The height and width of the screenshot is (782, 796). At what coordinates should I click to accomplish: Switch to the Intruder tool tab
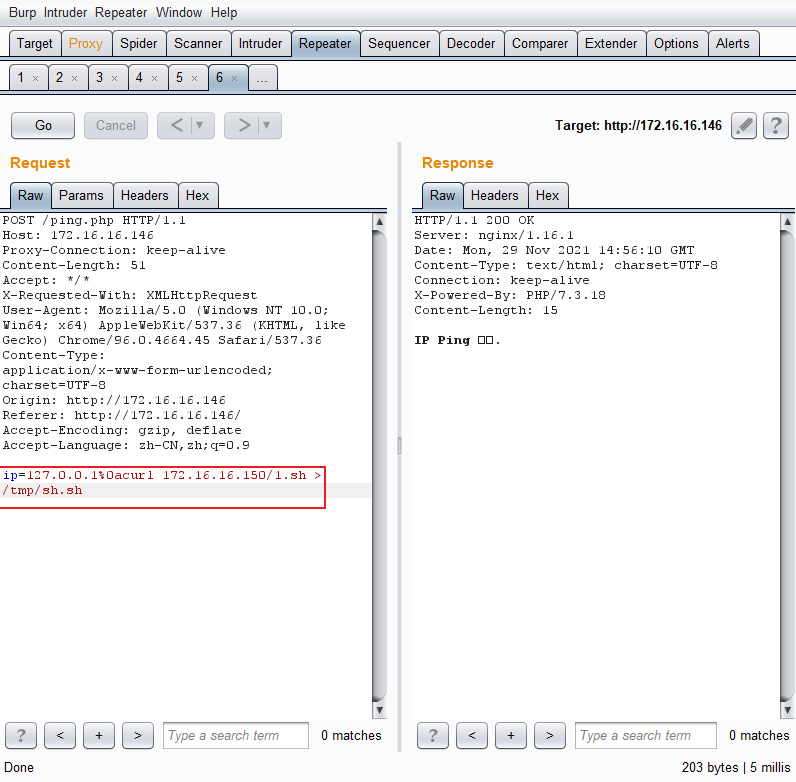pyautogui.click(x=260, y=44)
